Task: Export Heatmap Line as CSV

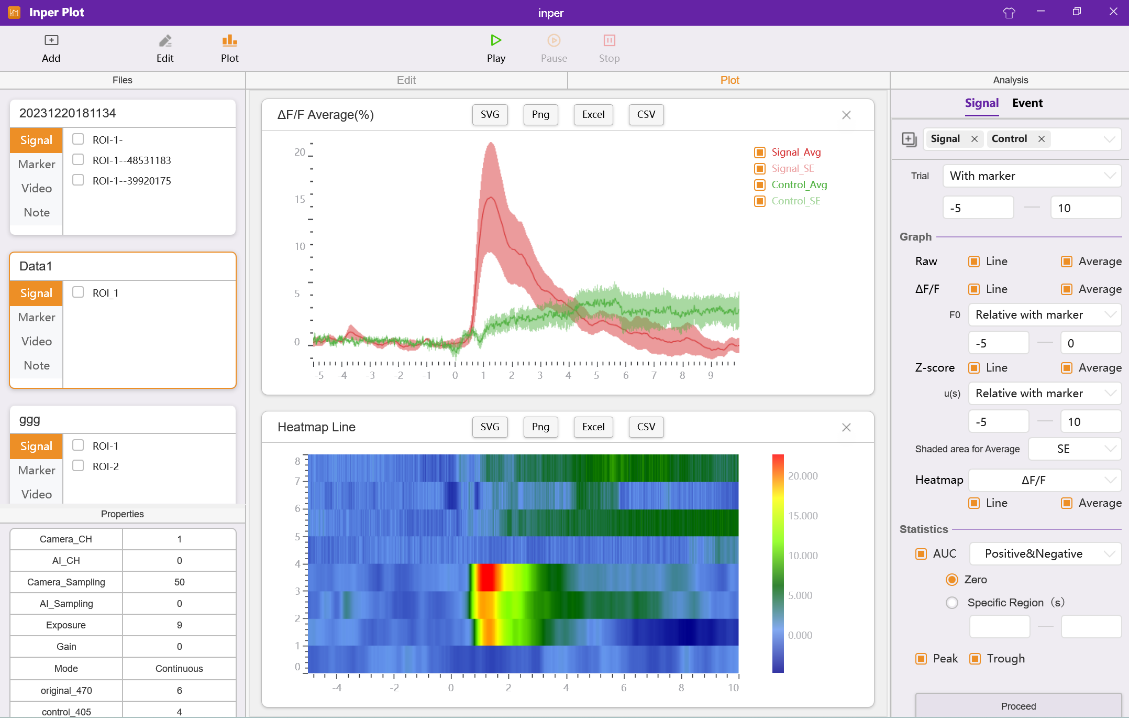Action: [x=646, y=427]
